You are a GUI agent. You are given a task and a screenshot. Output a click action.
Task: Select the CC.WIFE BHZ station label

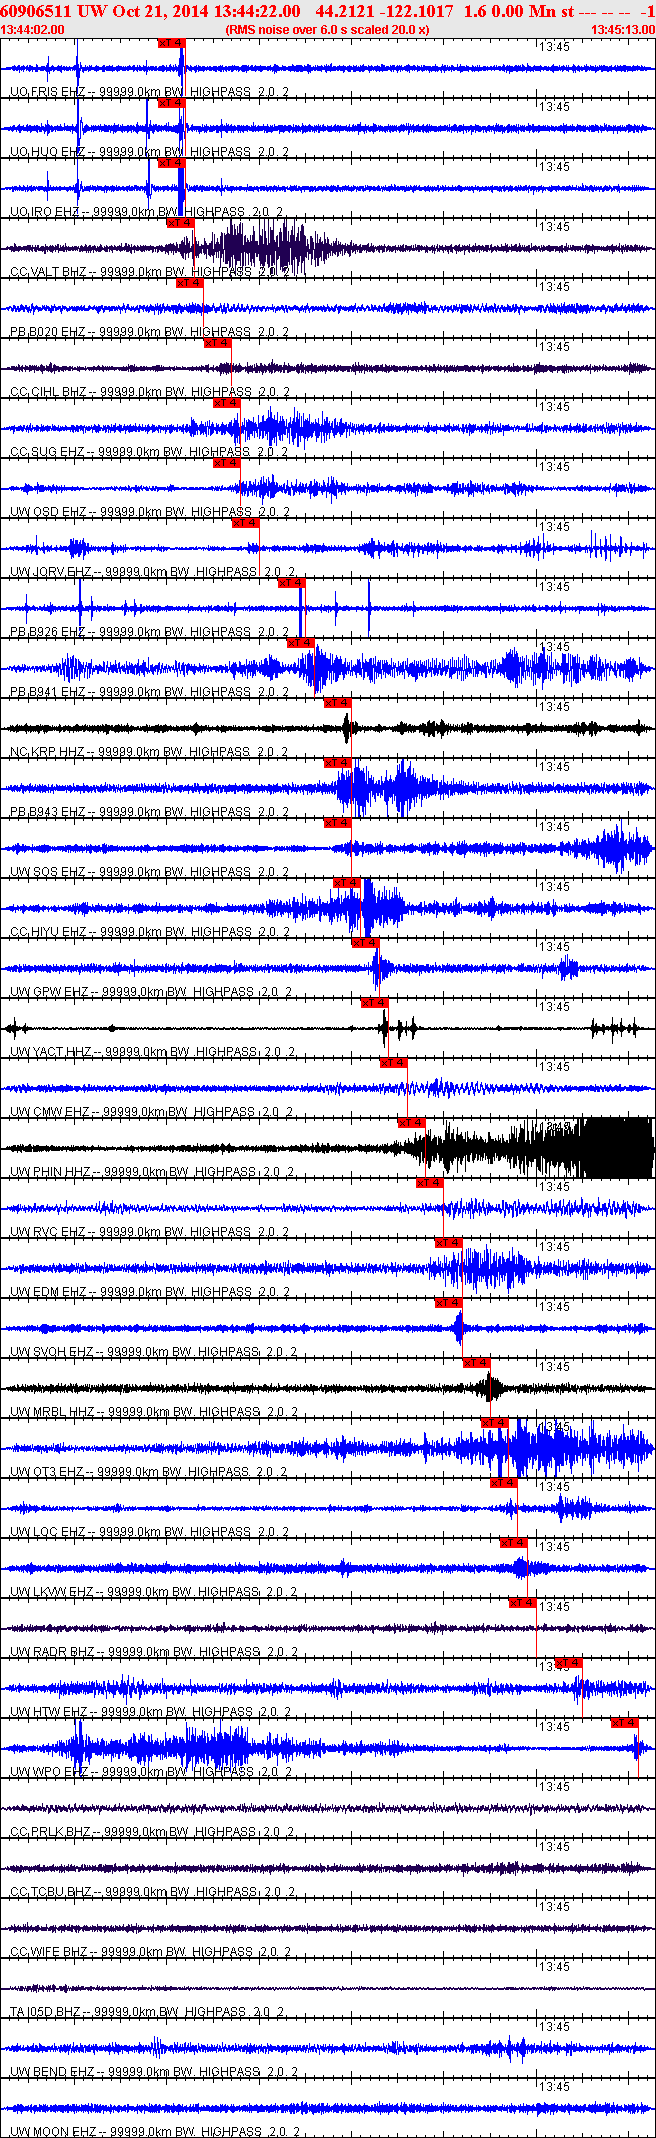(152, 1952)
